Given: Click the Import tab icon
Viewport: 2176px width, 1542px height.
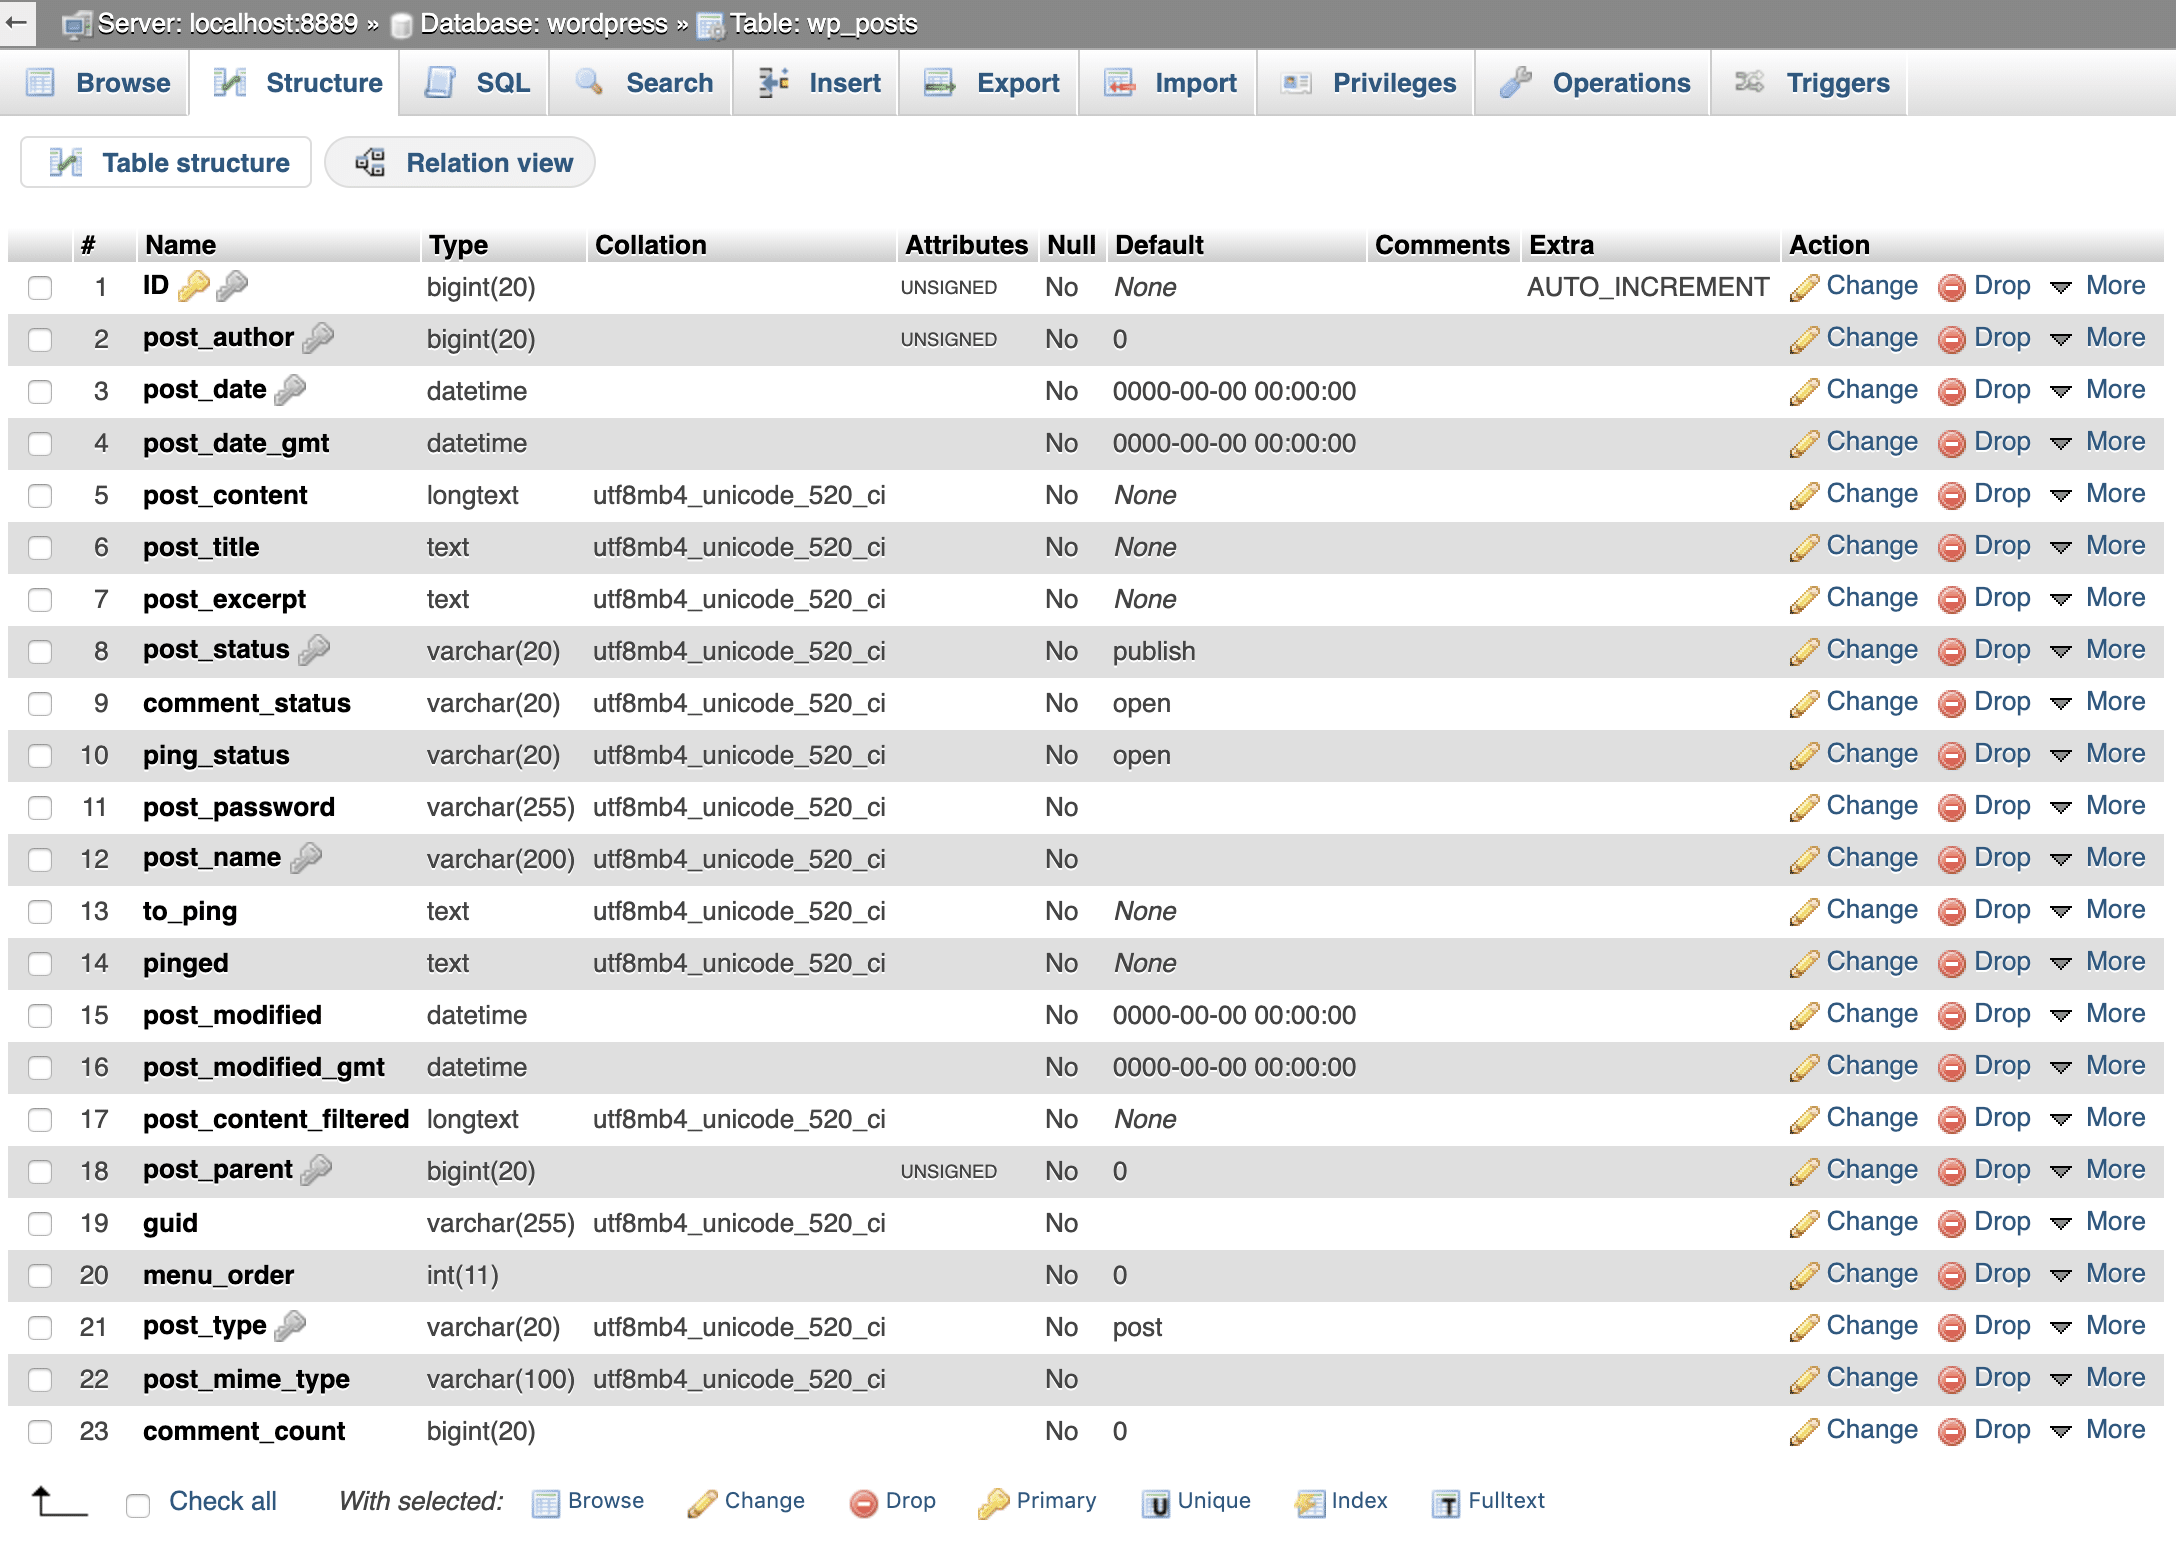Looking at the screenshot, I should 1120,82.
